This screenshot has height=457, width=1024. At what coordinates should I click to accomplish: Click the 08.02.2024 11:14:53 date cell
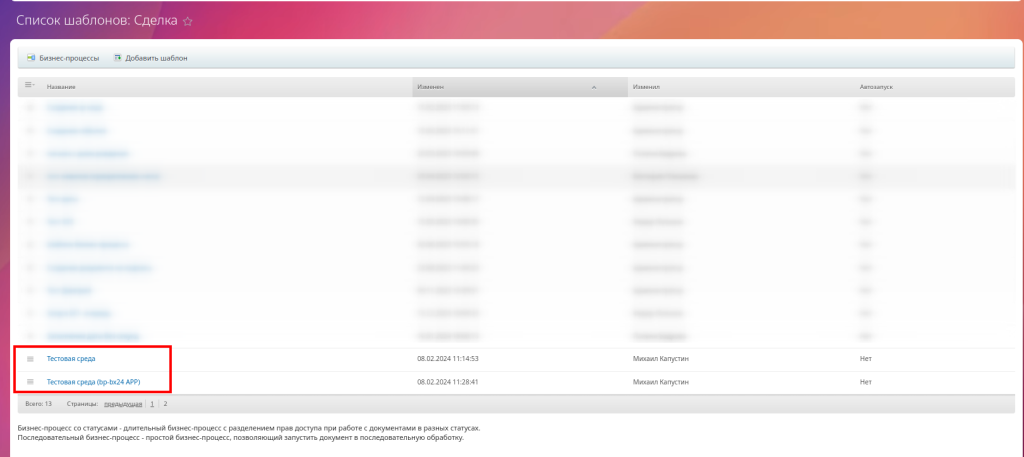[448, 358]
